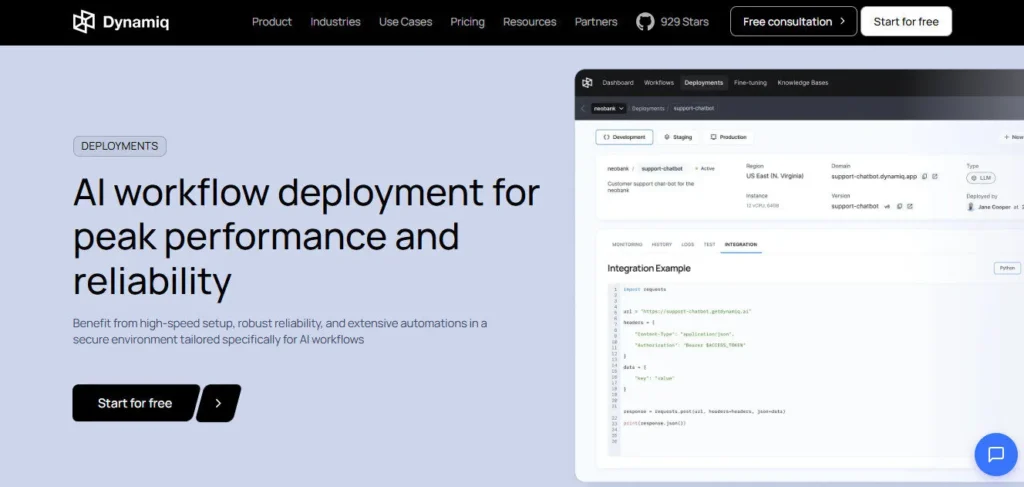
Task: Open the Fine-tuning tab in the preview
Action: pos(750,83)
